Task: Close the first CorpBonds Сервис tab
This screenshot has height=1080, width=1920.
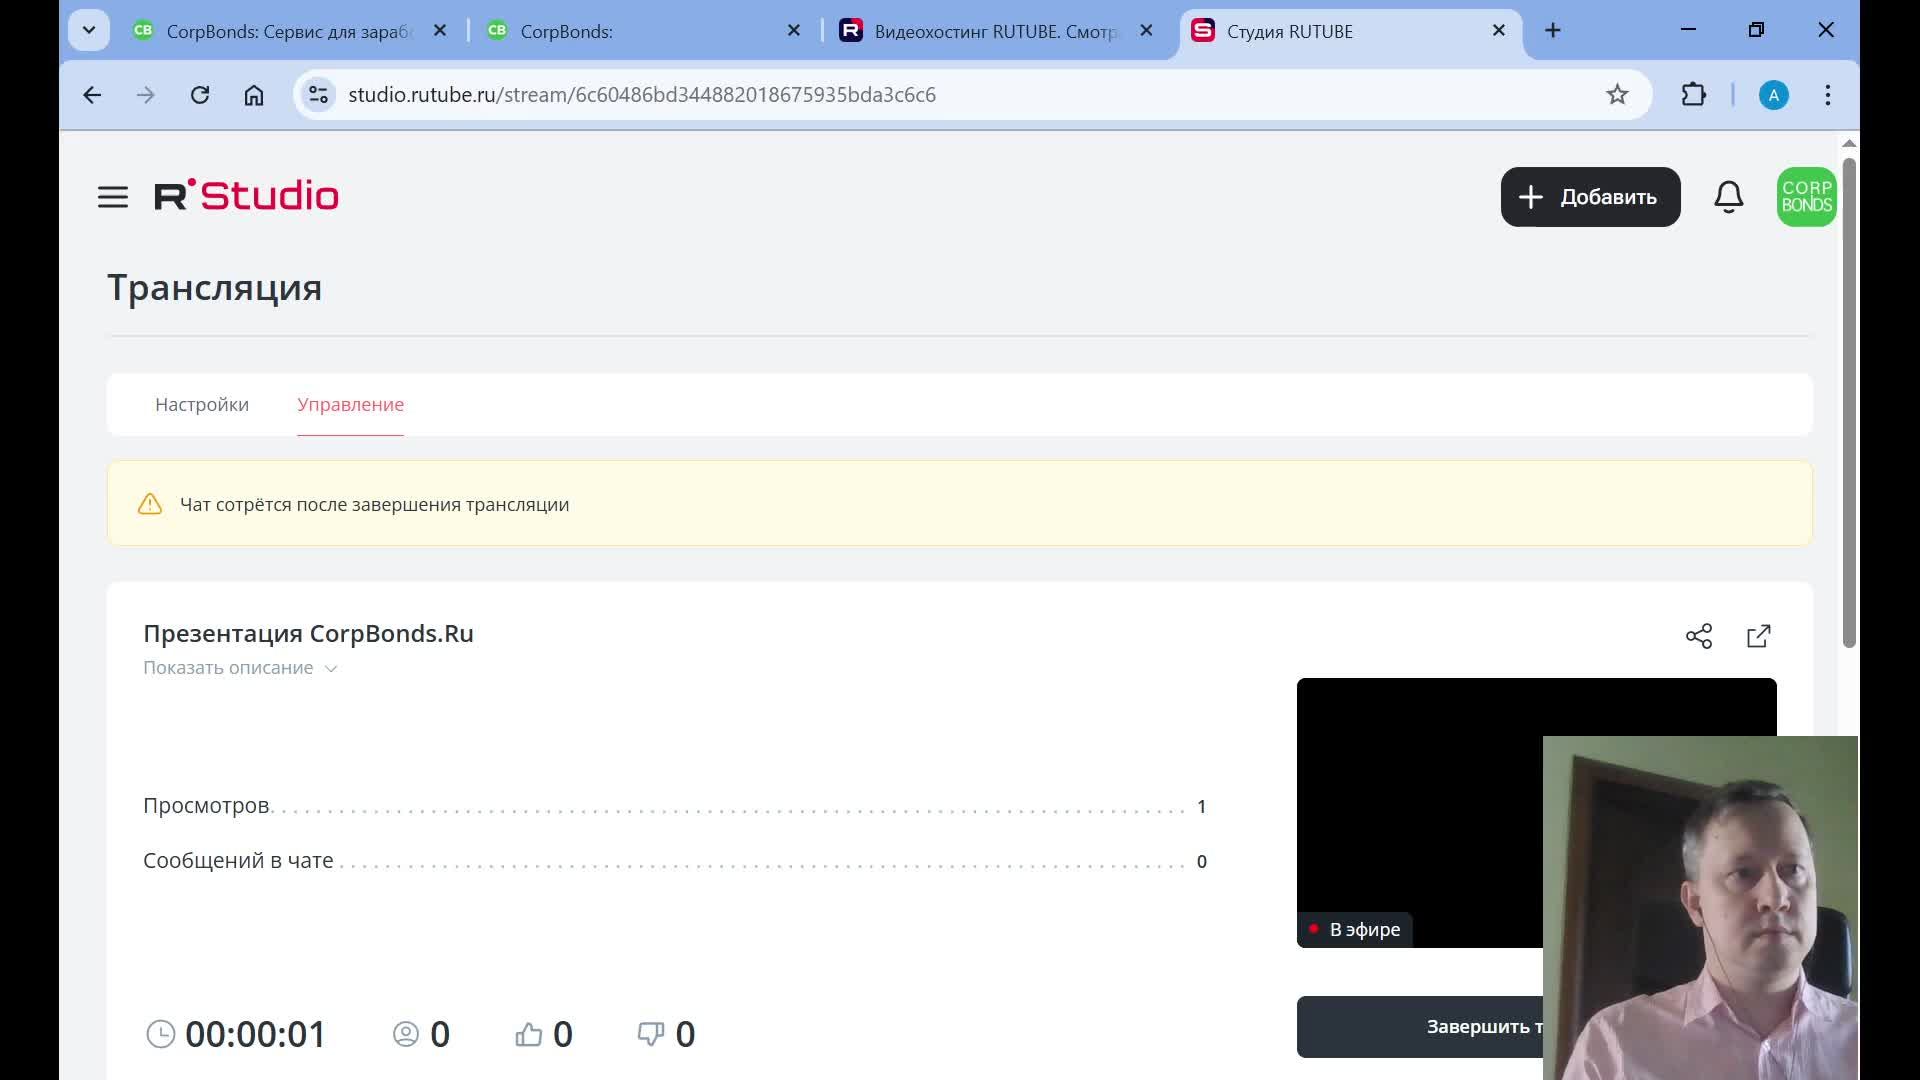Action: click(440, 31)
